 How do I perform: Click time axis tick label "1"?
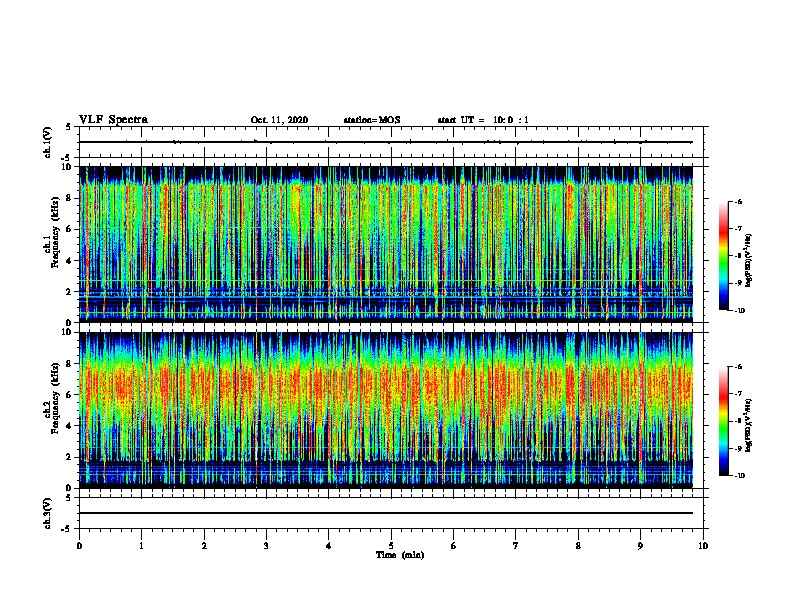click(141, 545)
